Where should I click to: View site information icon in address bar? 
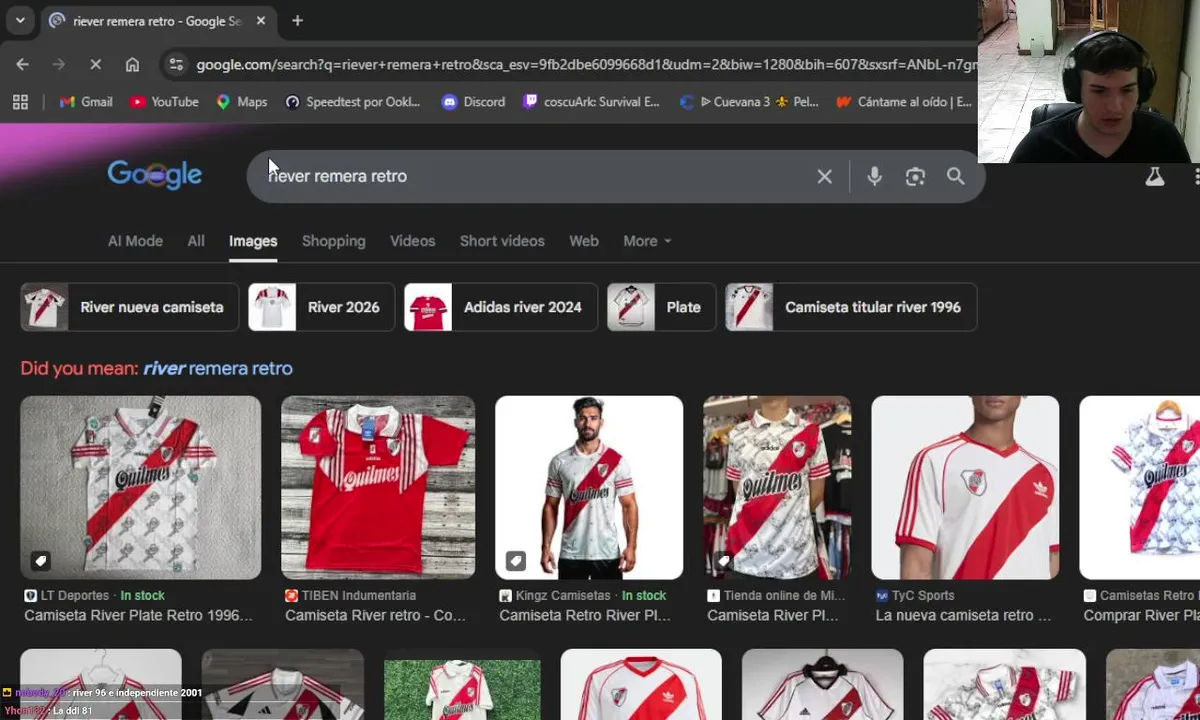176,64
